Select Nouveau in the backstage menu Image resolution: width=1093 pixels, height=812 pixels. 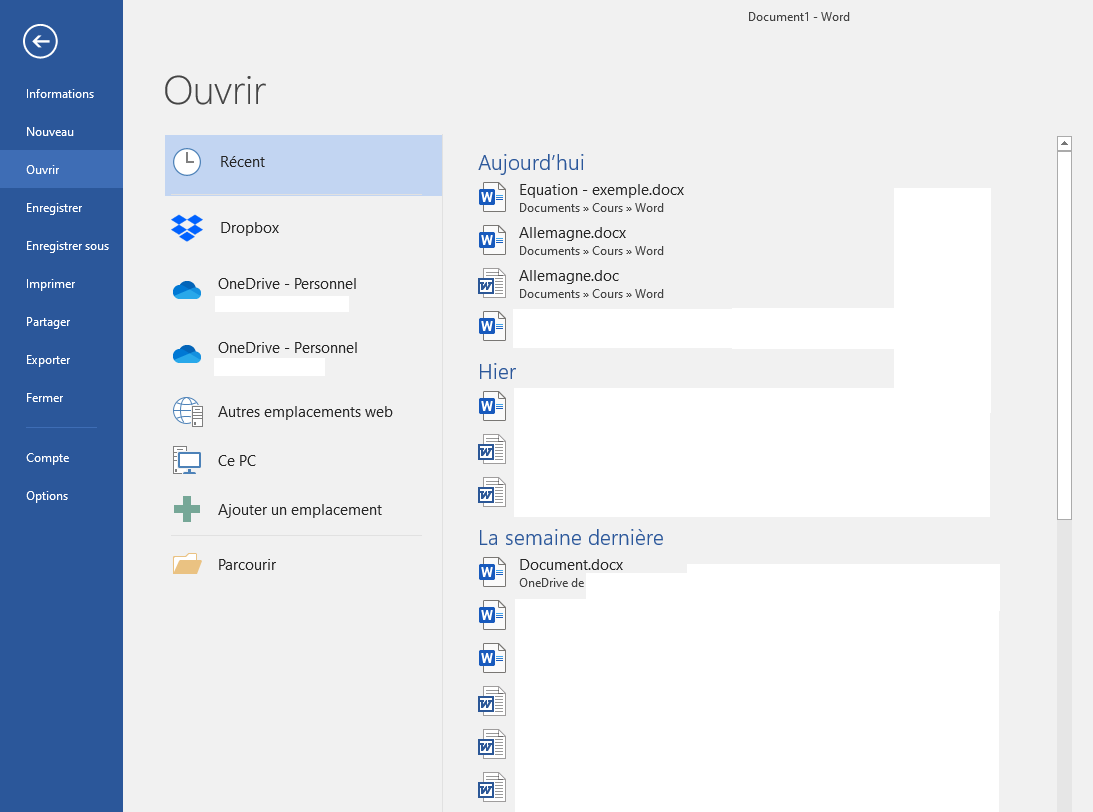(50, 132)
